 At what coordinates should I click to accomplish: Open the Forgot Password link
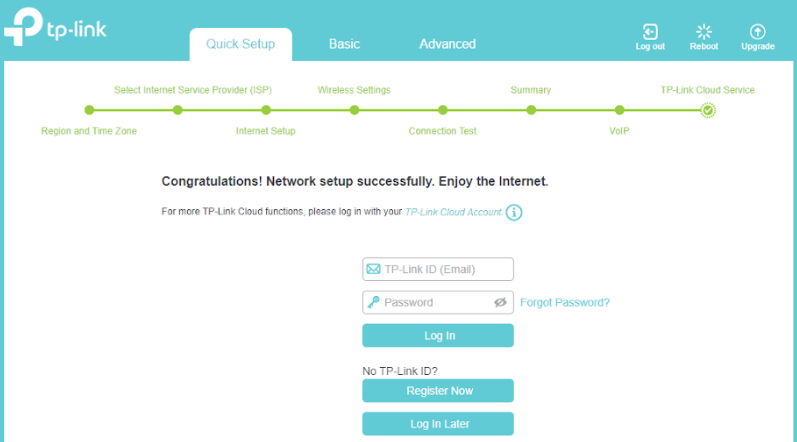[x=565, y=302]
